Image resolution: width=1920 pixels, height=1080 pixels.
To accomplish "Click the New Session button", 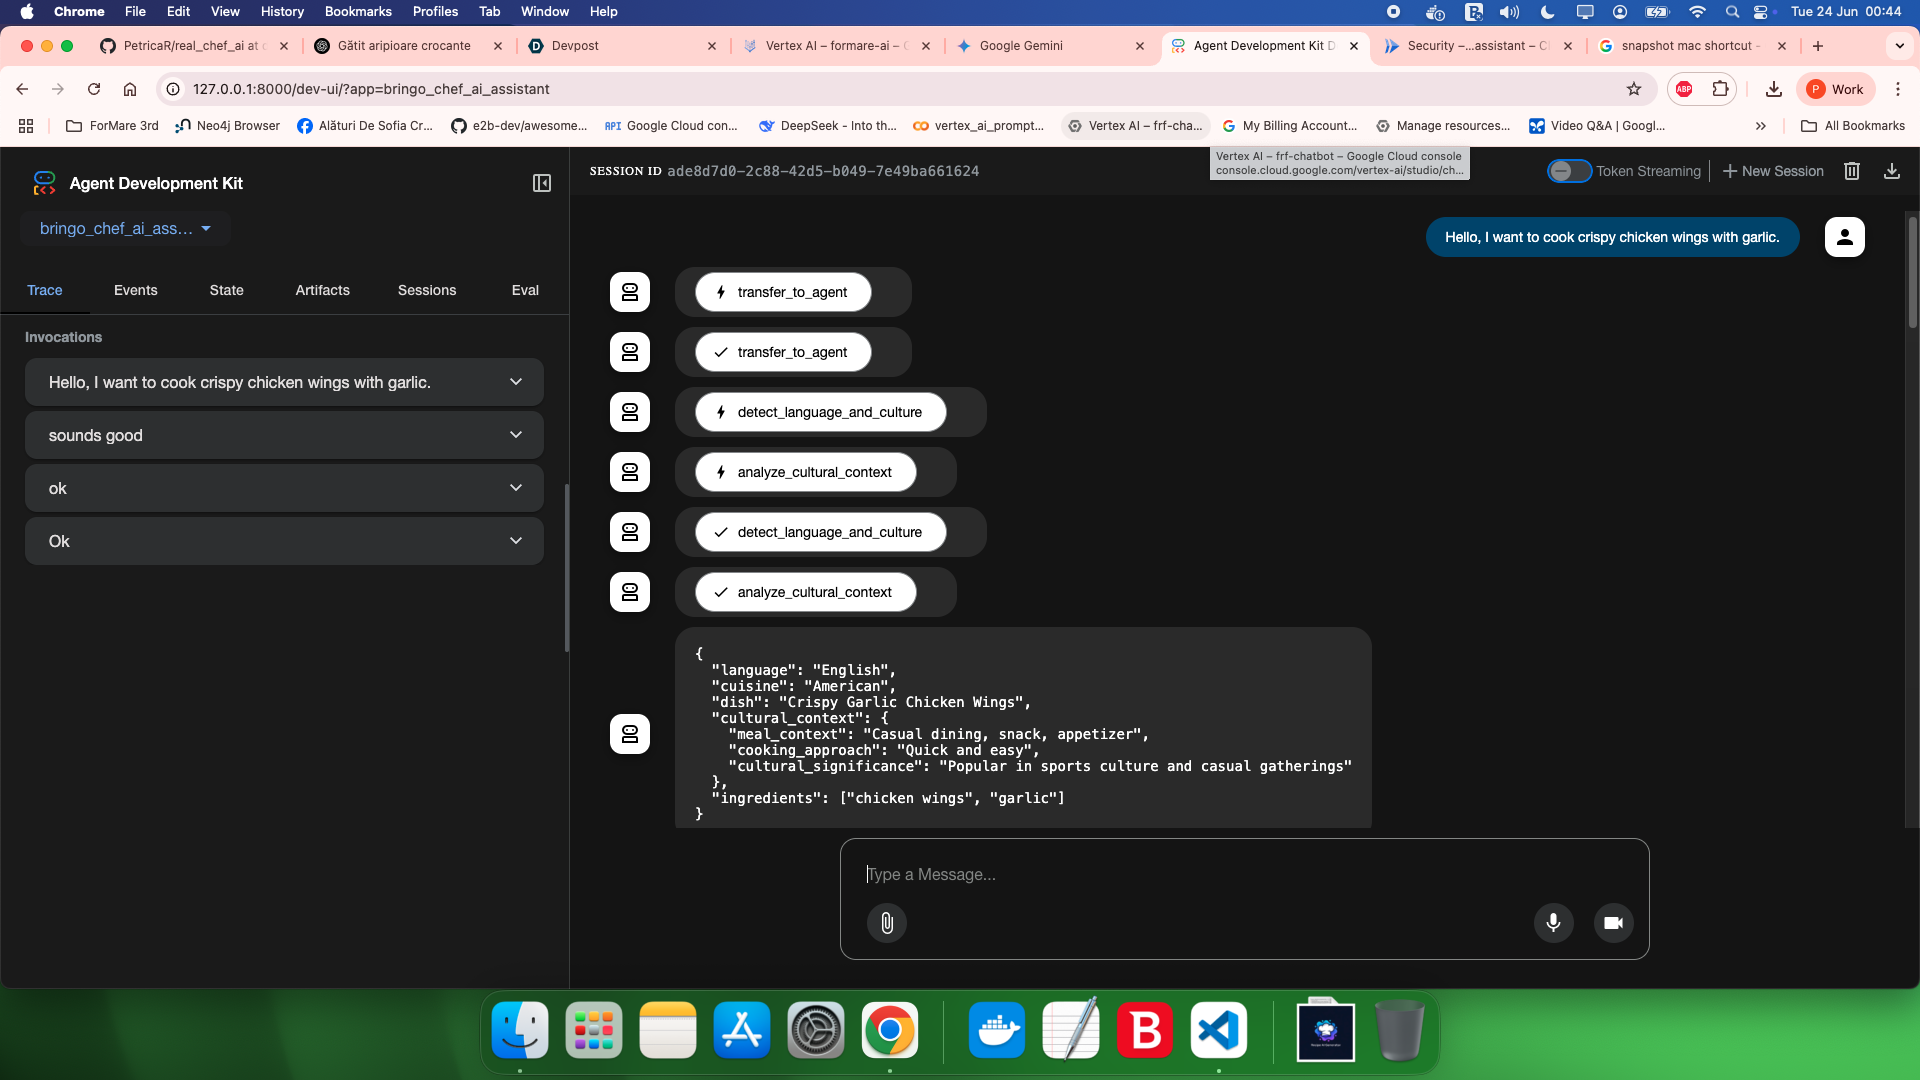I will click(x=1773, y=171).
